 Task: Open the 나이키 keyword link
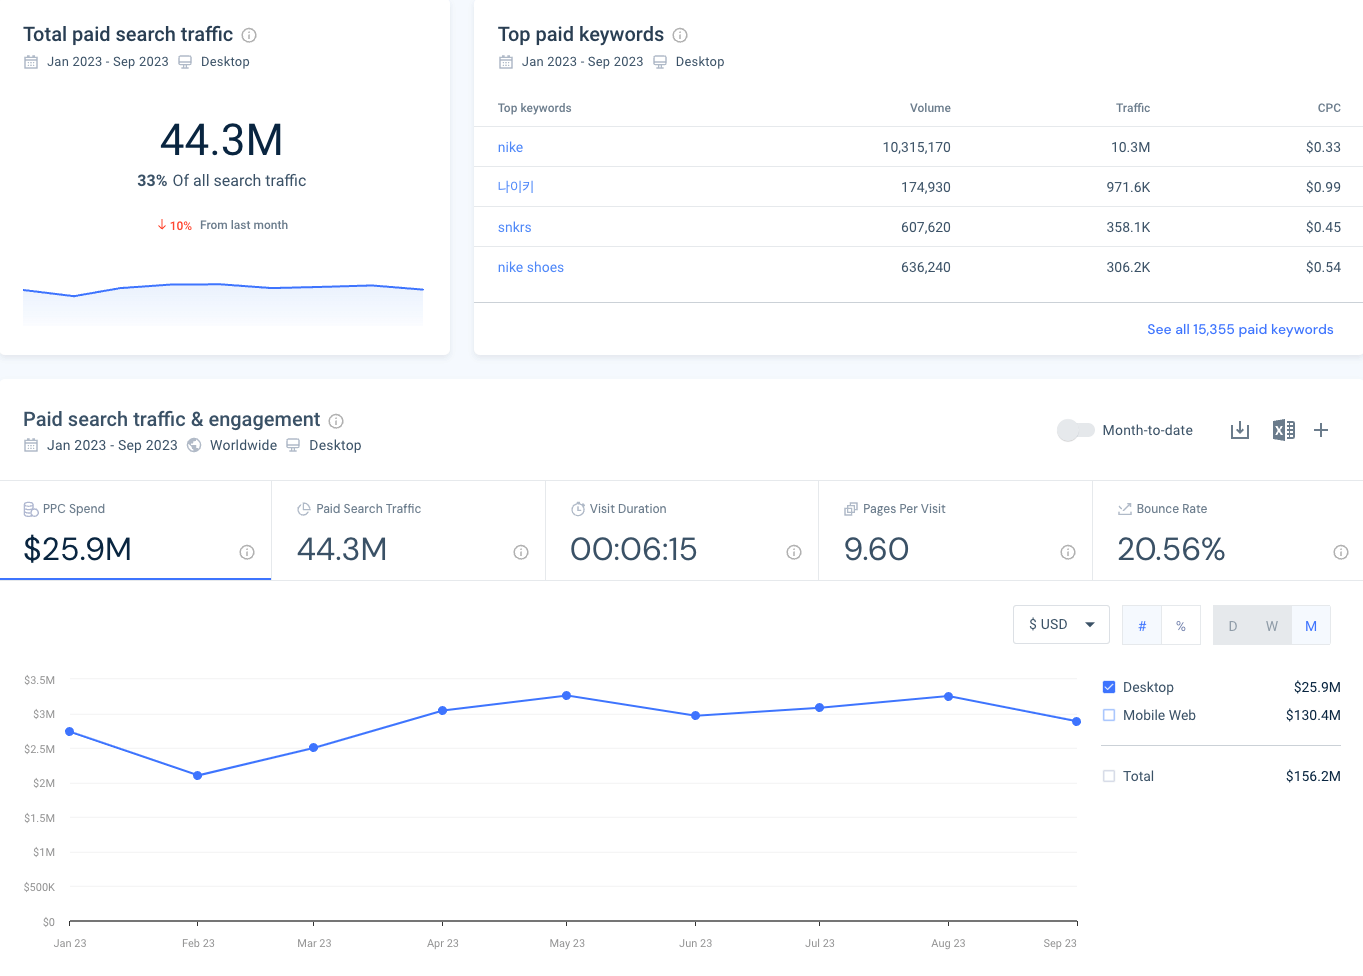516,187
